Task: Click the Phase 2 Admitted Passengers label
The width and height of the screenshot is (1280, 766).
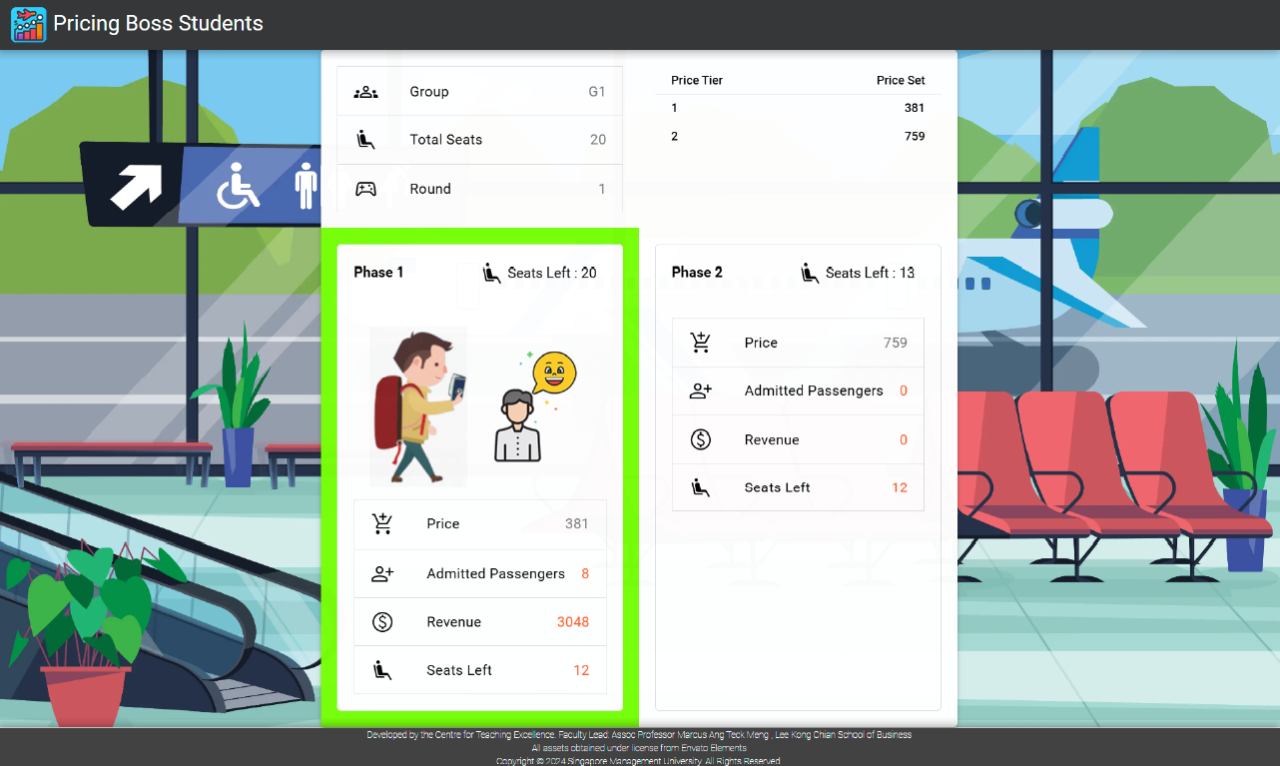Action: tap(814, 391)
